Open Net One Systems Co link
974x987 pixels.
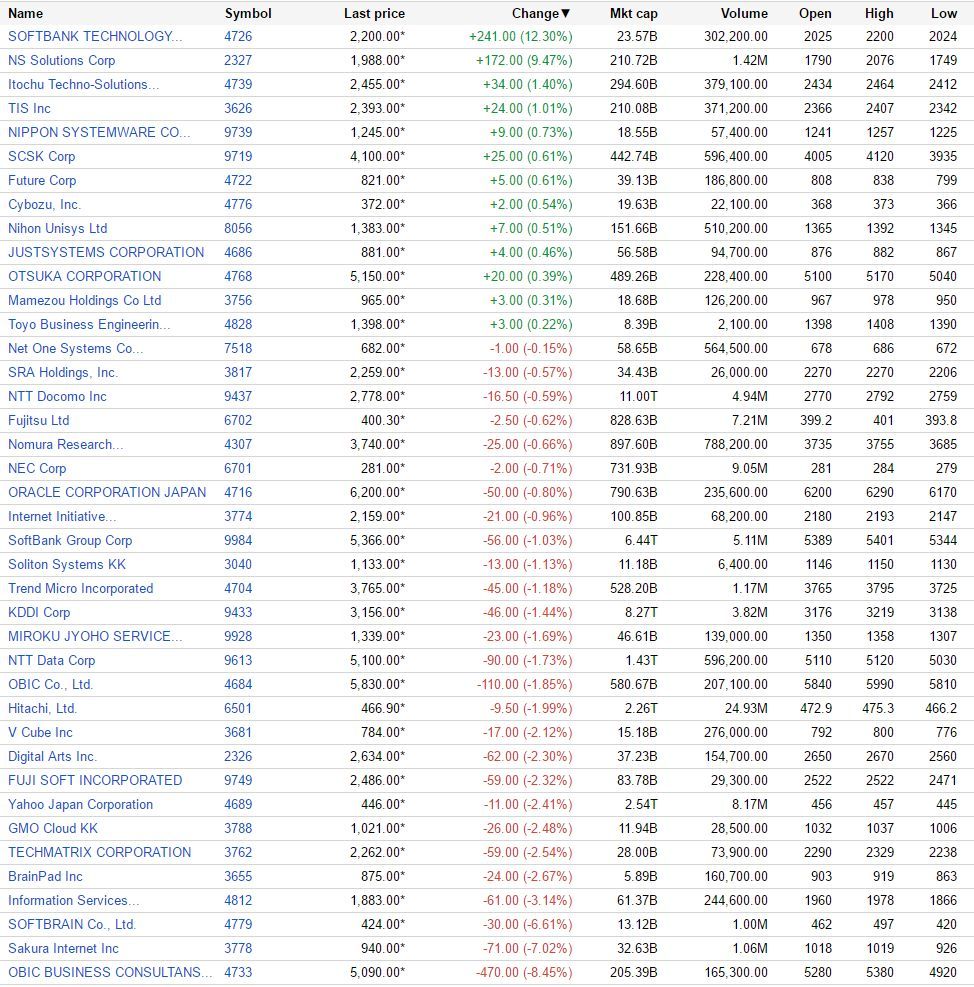click(76, 348)
